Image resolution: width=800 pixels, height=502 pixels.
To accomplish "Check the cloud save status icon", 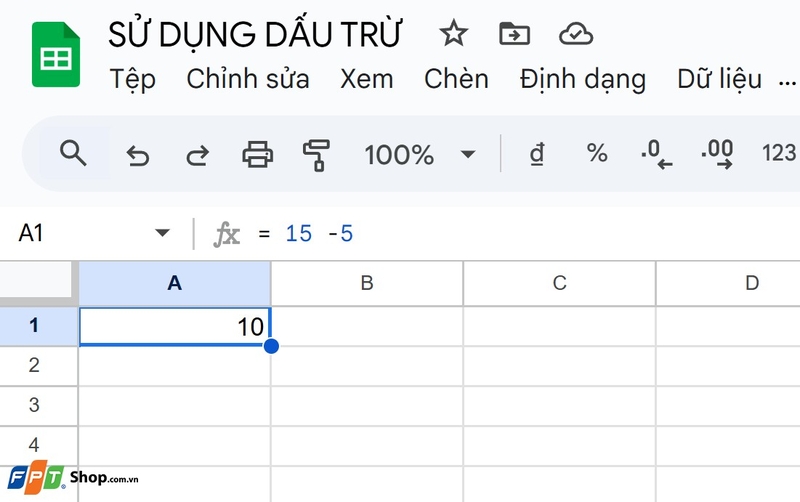I will 576,34.
